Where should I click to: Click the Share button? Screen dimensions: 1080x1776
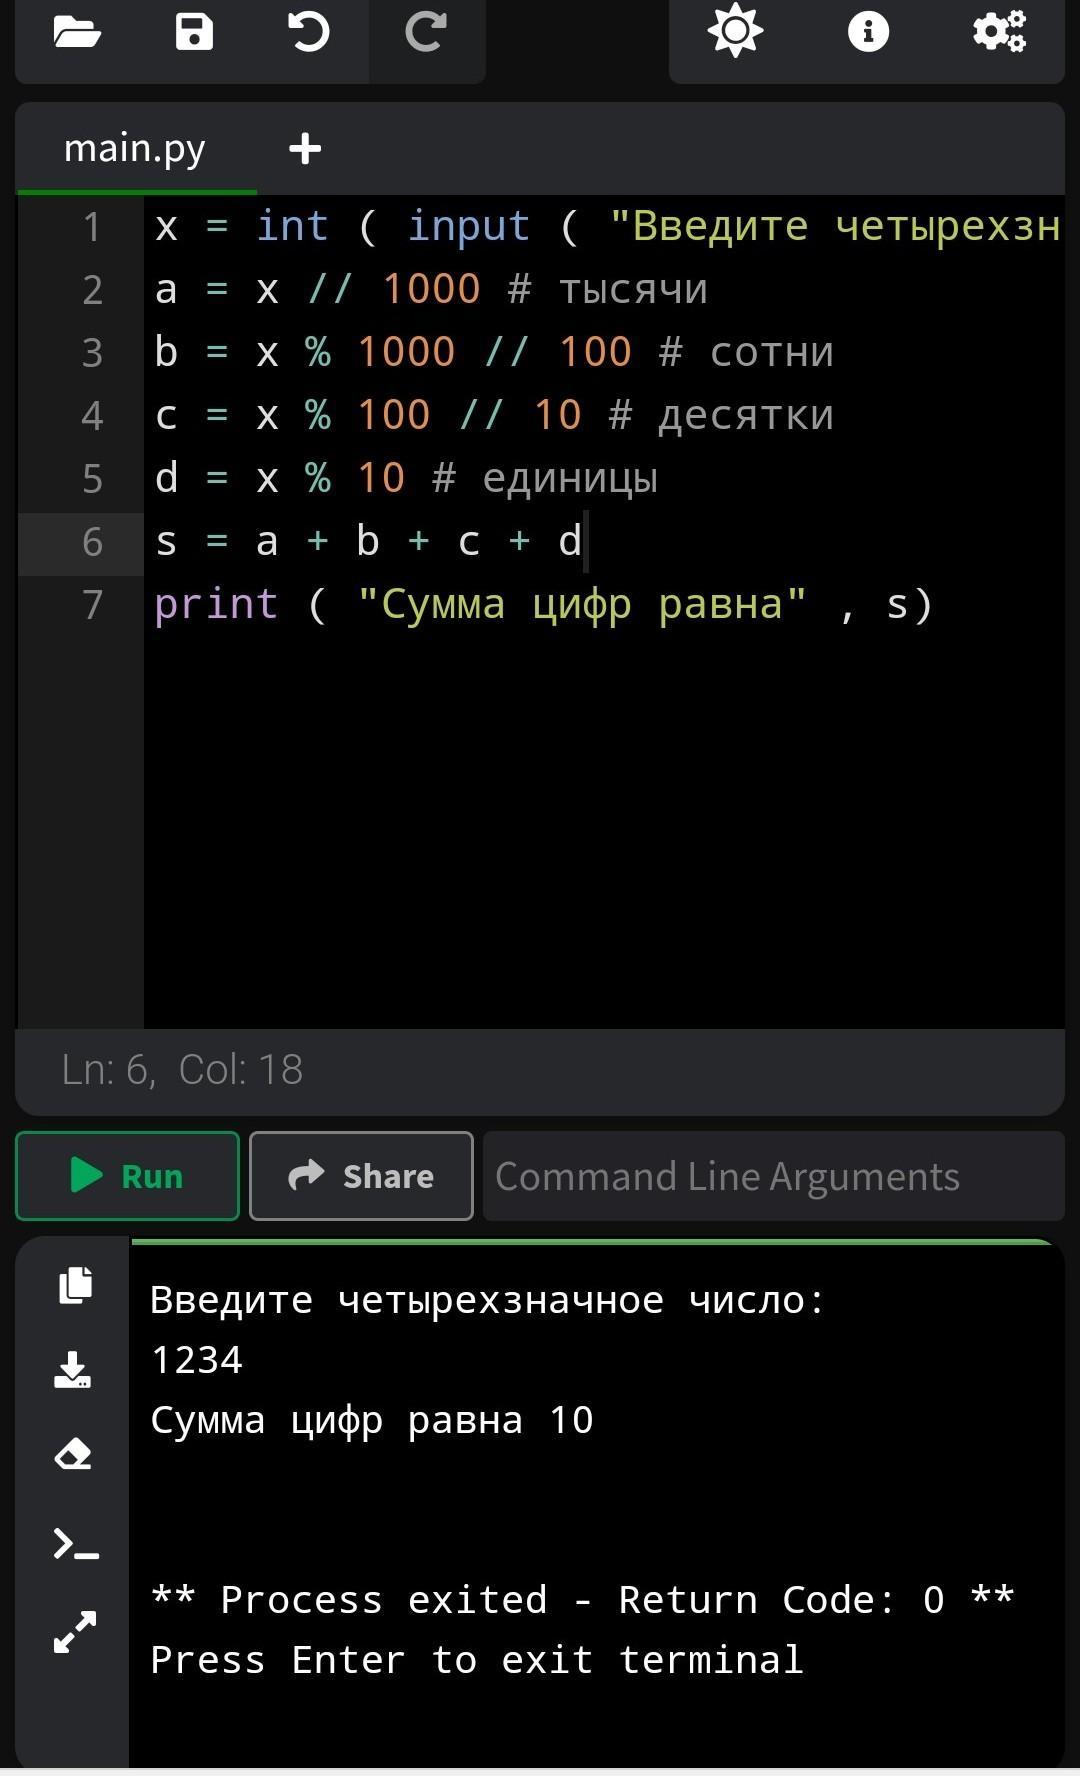point(361,1176)
